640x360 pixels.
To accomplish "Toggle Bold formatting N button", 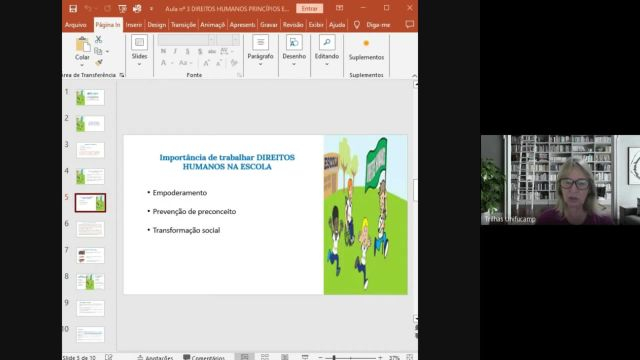I will click(163, 51).
